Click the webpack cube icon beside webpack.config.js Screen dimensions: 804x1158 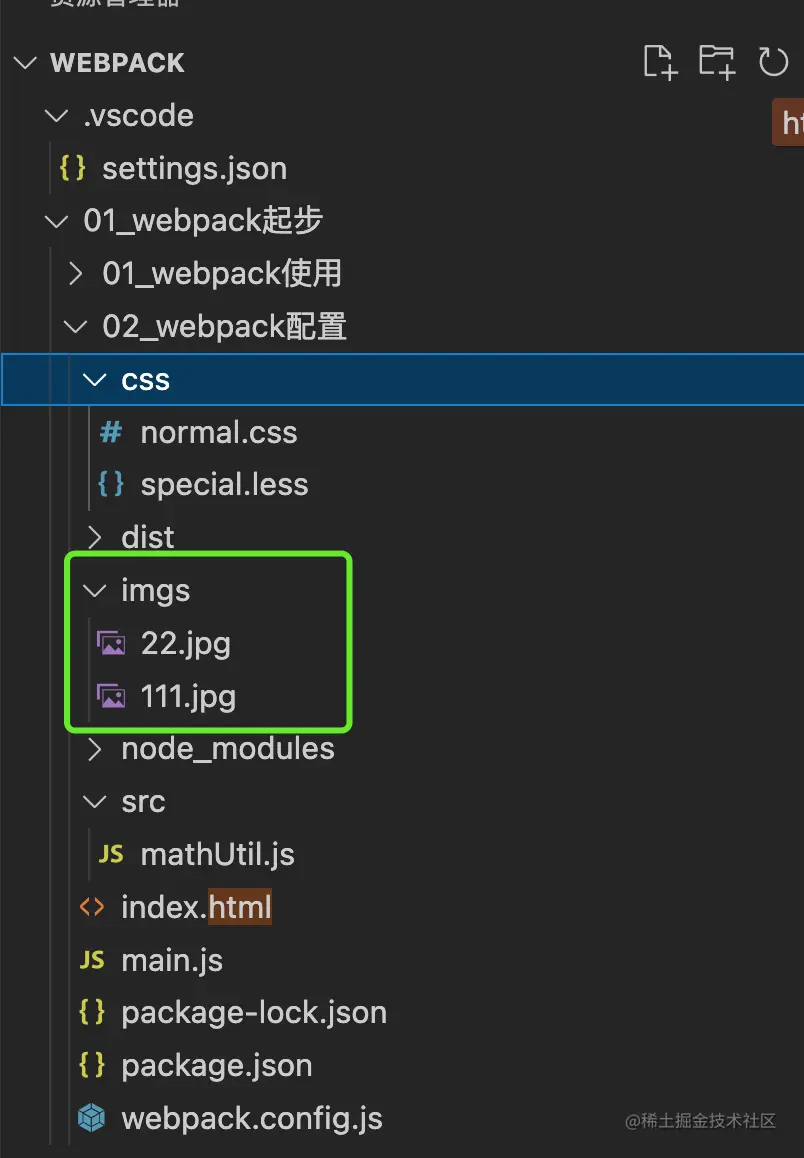(x=92, y=1118)
